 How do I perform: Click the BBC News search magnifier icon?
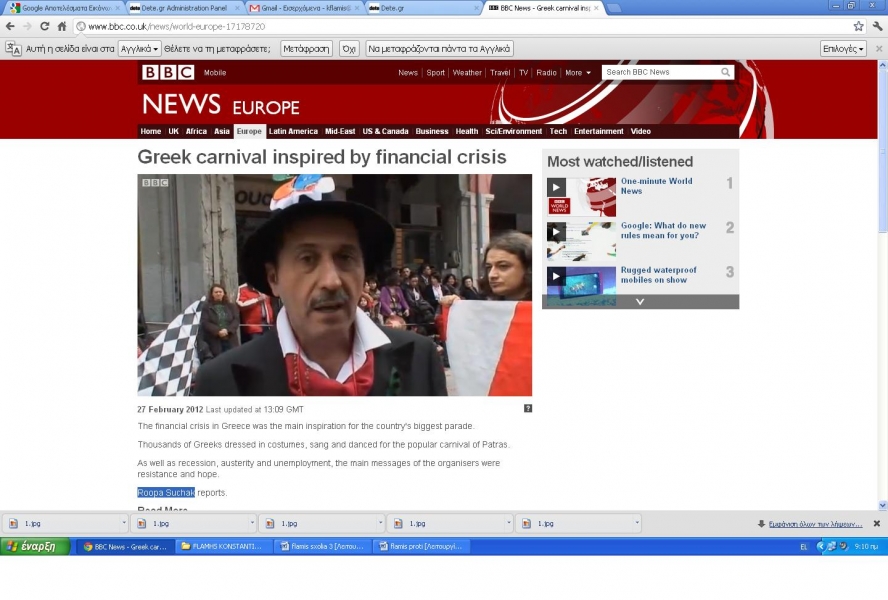726,72
